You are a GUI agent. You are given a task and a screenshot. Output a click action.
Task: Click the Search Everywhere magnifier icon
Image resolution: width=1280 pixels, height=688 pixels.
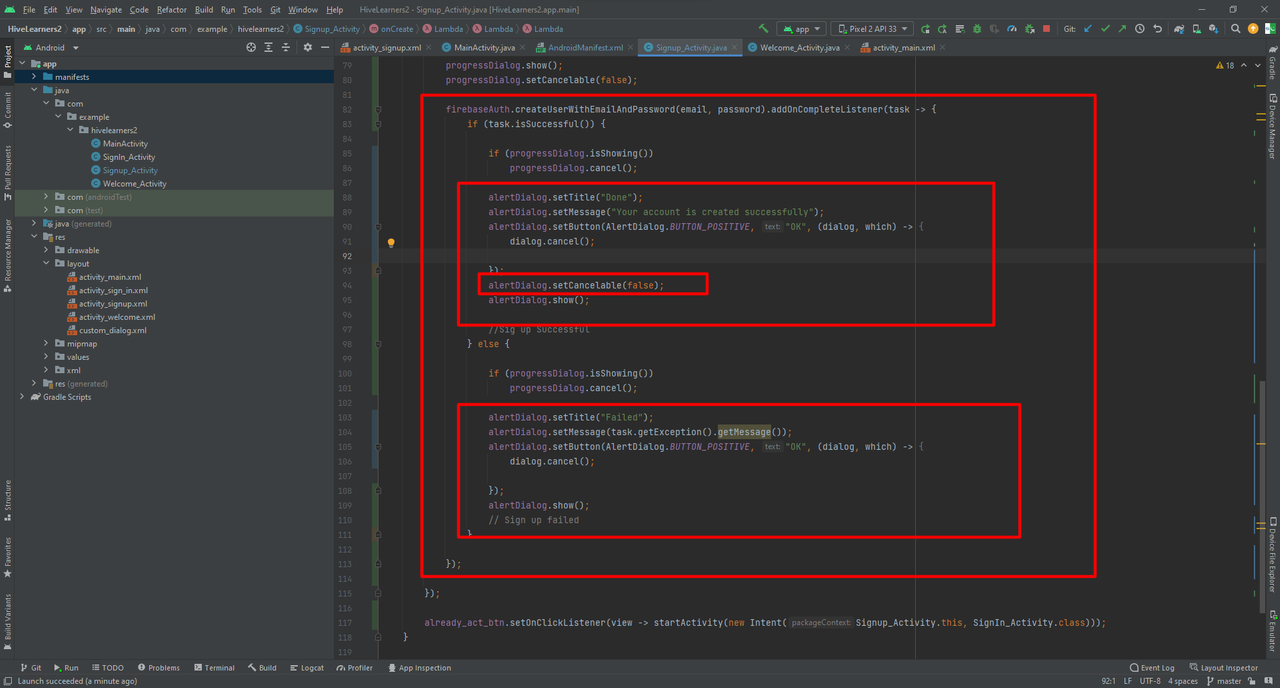point(1236,29)
